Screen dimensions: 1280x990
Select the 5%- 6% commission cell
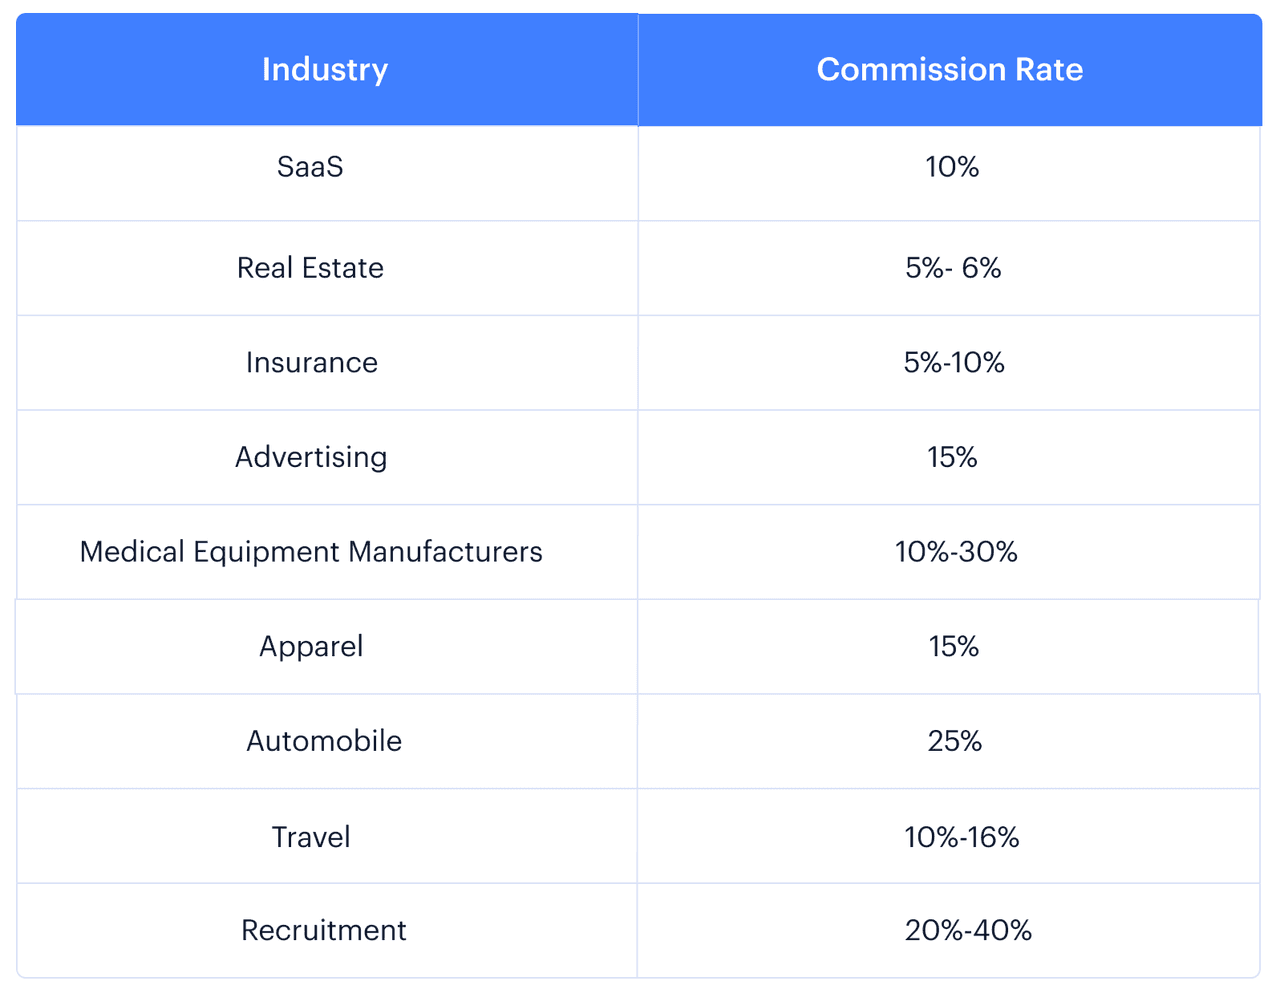[x=953, y=268]
